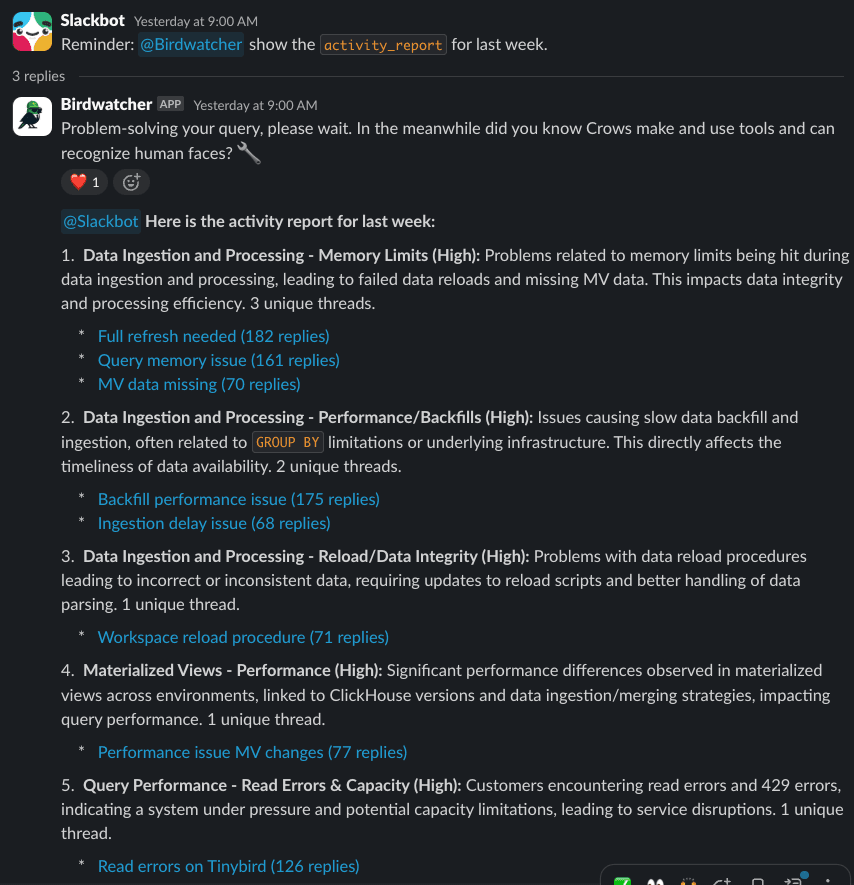The height and width of the screenshot is (885, 854).
Task: Open Read errors on Tinybird thread
Action: pyautogui.click(x=228, y=866)
